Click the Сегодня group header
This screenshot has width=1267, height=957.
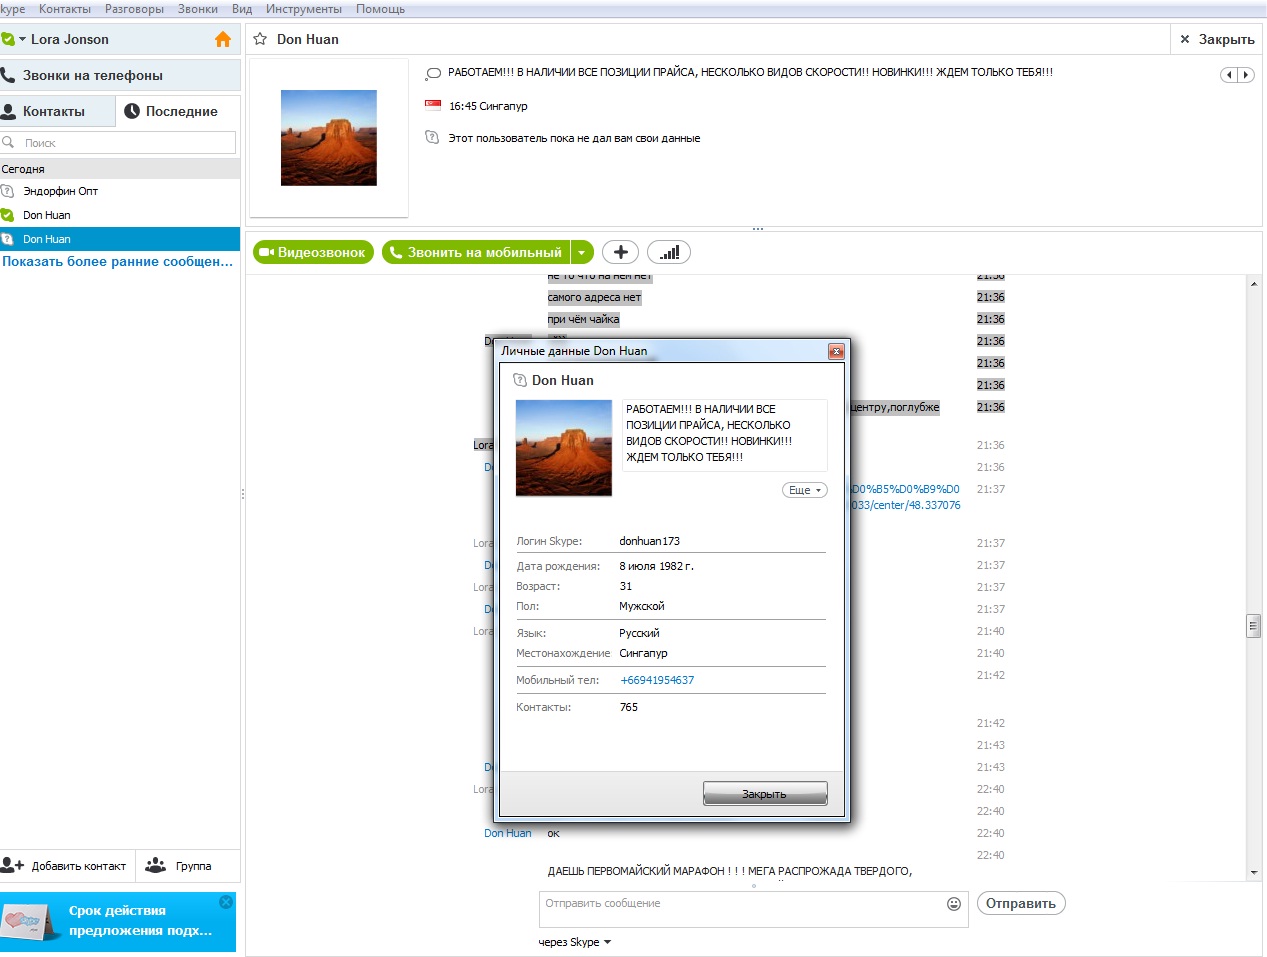click(x=120, y=169)
